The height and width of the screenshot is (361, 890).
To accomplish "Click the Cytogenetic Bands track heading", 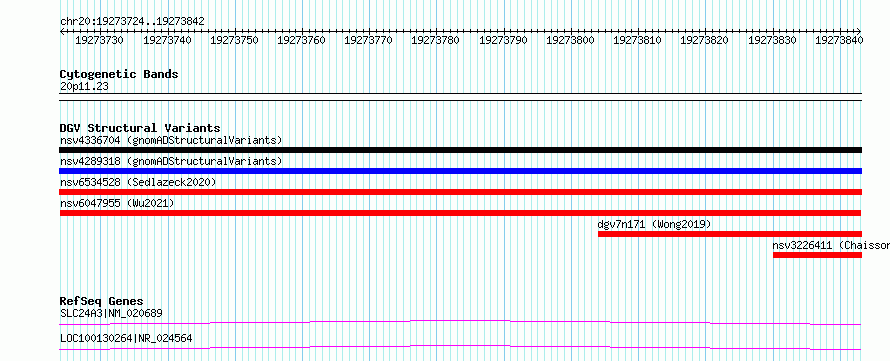I will coord(119,74).
